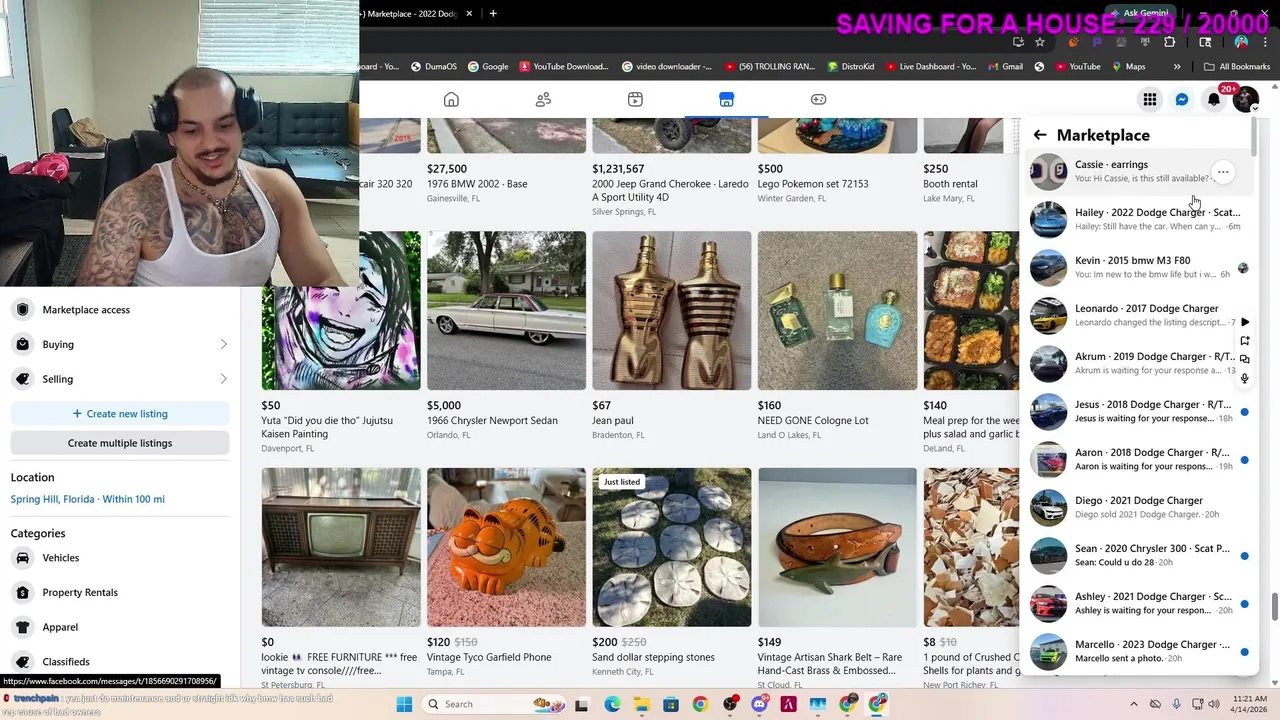Open Chrome extensions puzzle icon
Screen dimensions: 1280x720
tap(1170, 42)
